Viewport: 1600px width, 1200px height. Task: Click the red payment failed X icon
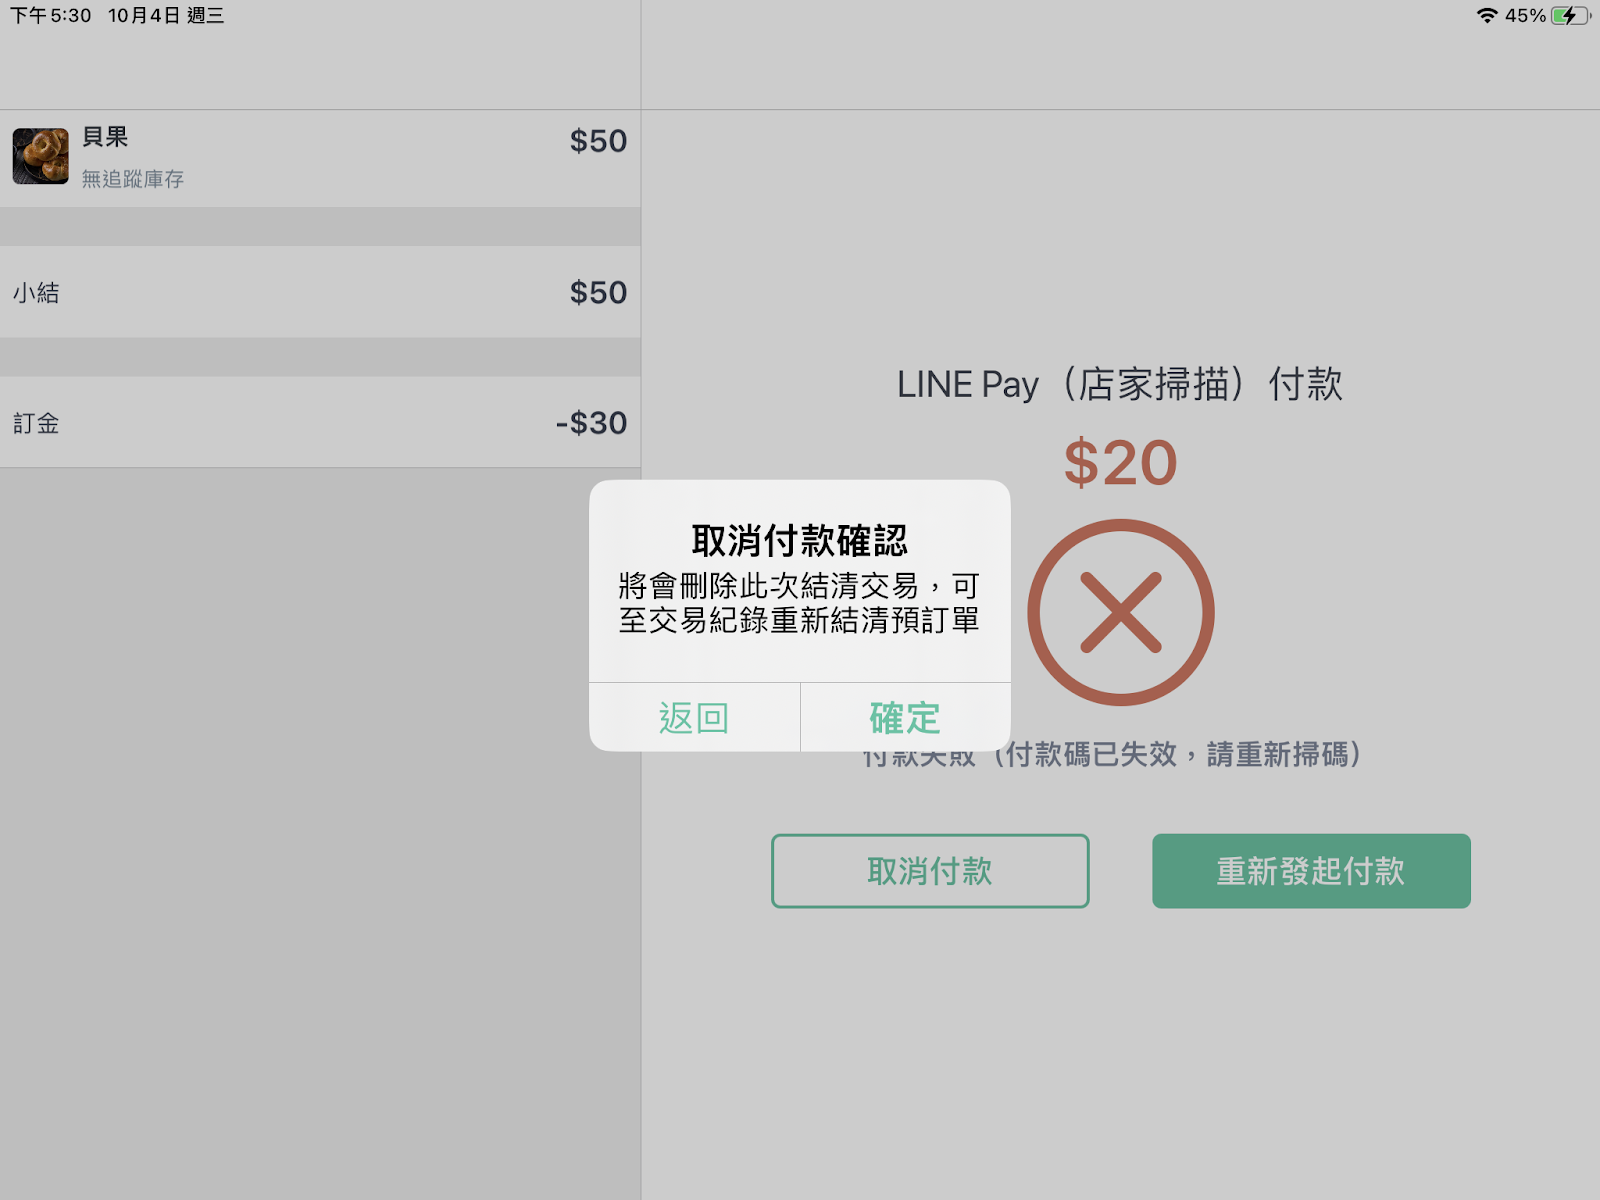pos(1121,612)
